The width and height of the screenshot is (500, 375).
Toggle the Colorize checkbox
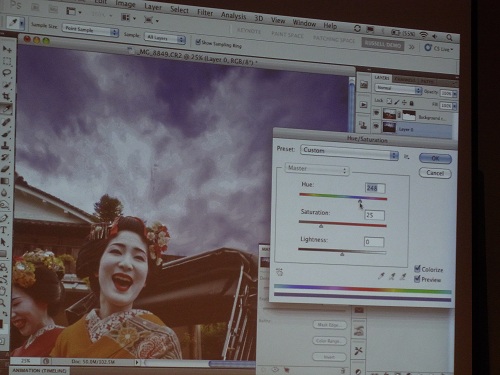coord(417,268)
